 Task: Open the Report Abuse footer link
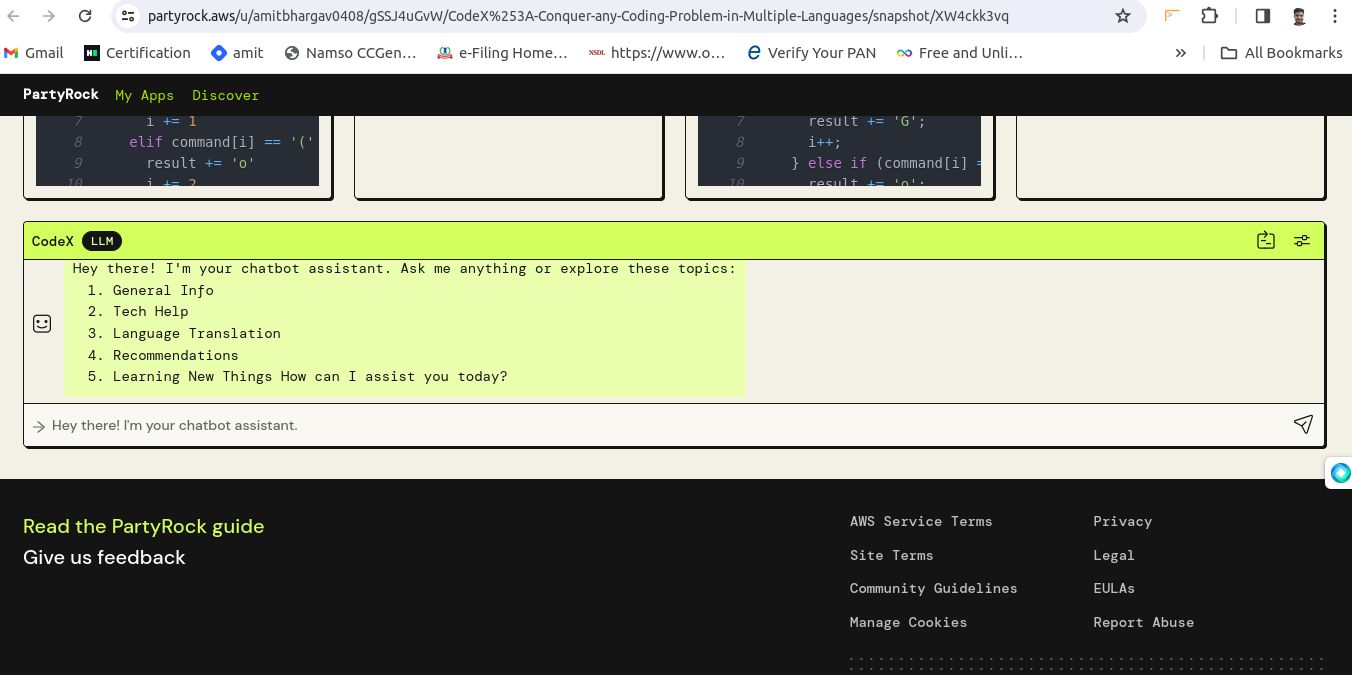coord(1143,622)
